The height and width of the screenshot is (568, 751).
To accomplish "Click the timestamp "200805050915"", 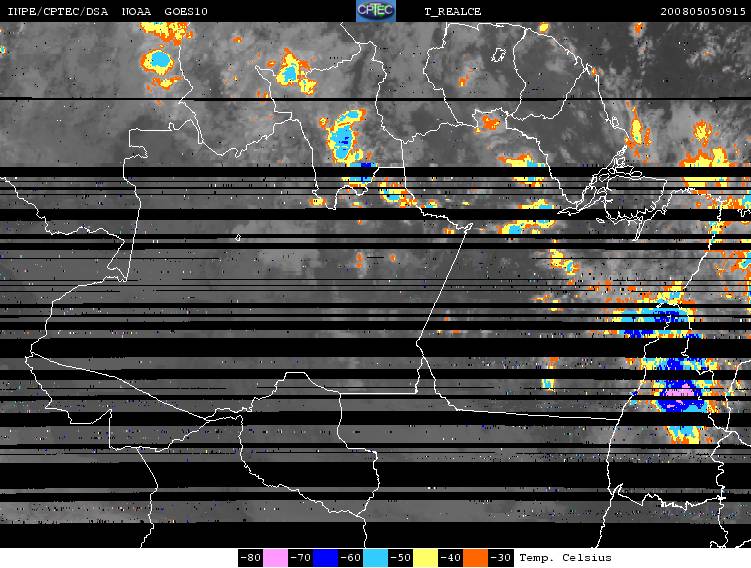I will coord(703,11).
